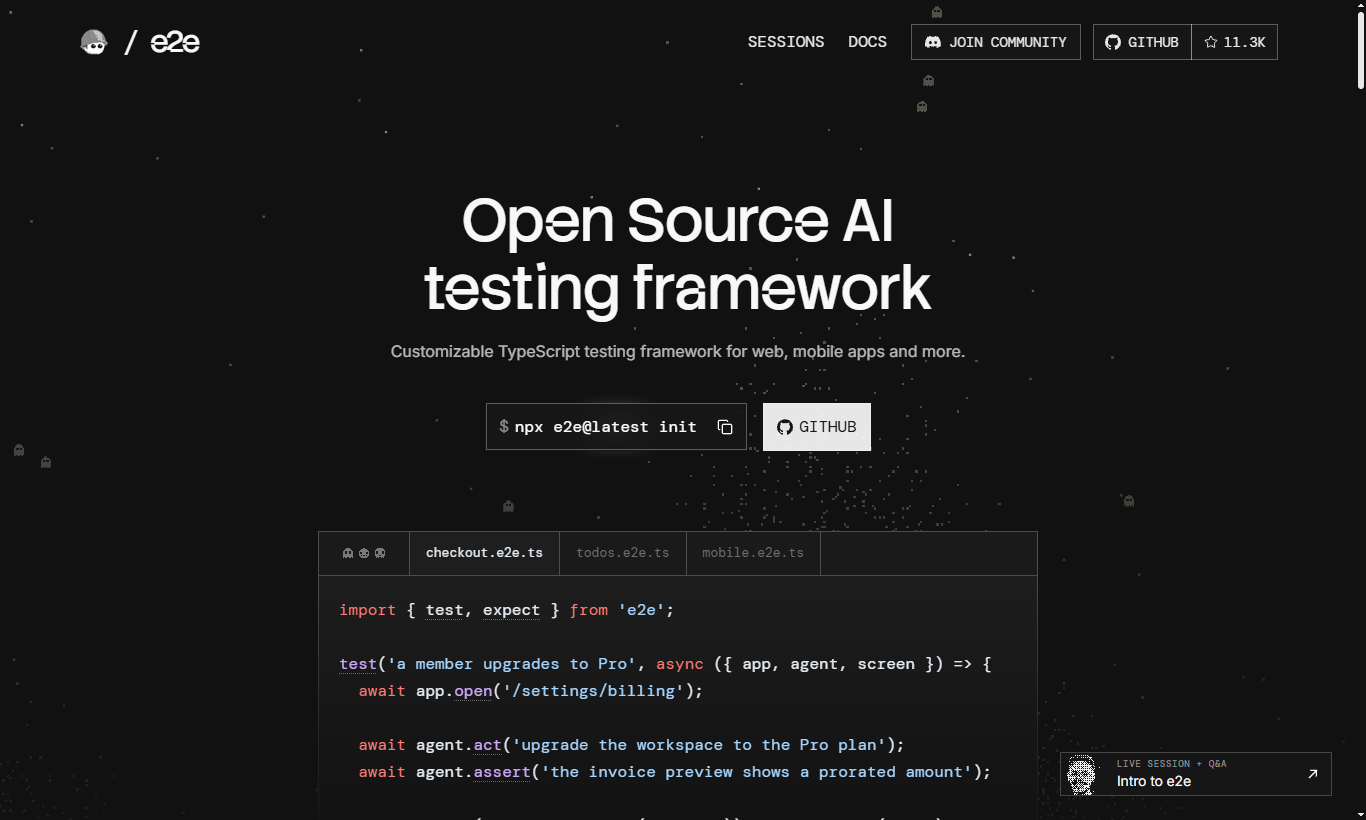Click the arrow icon on live session card
The height and width of the screenshot is (820, 1366).
1313,774
